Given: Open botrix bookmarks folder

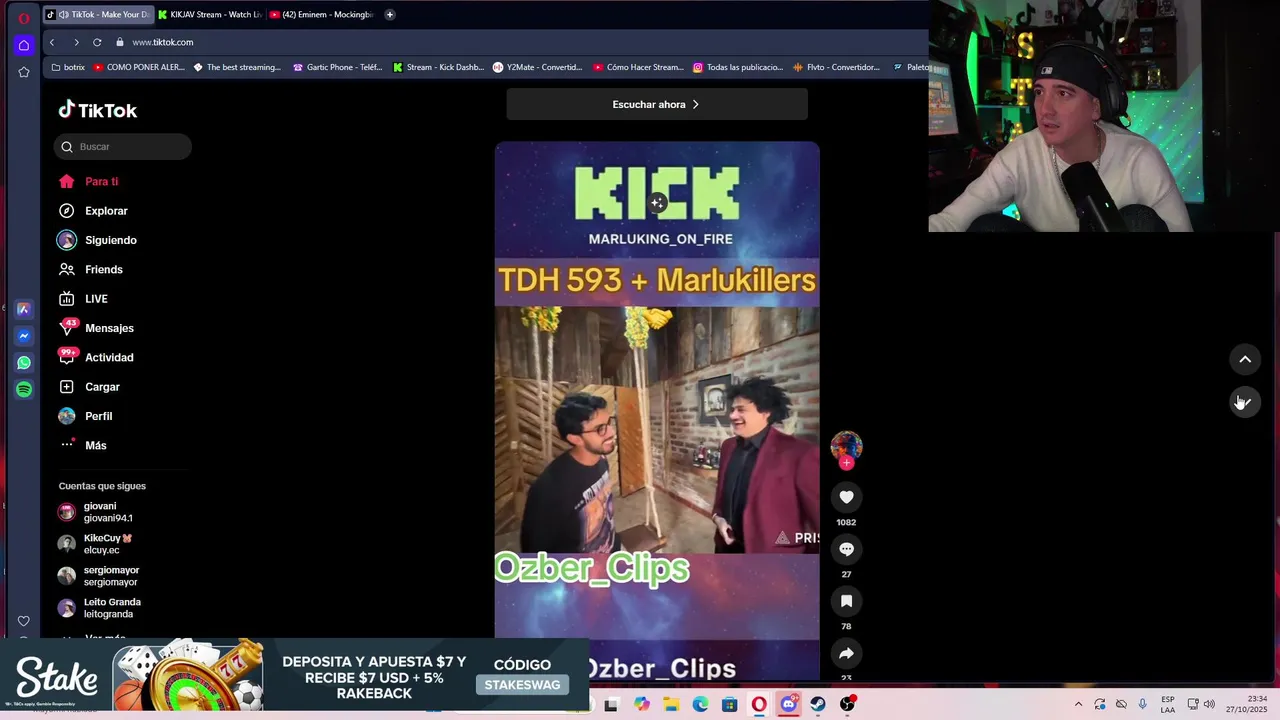Looking at the screenshot, I should point(68,67).
